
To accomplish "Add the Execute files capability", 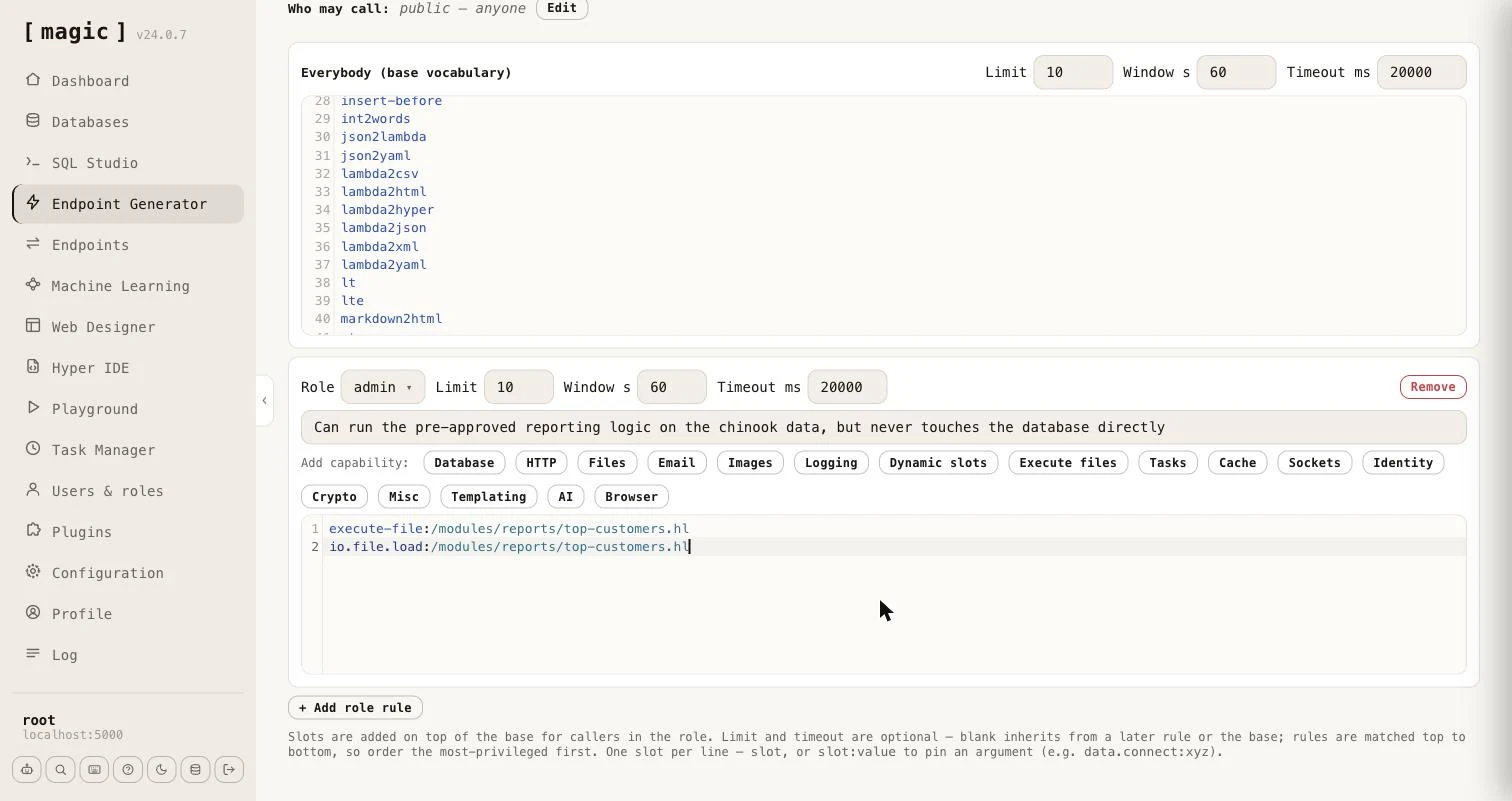I will click(x=1068, y=463).
